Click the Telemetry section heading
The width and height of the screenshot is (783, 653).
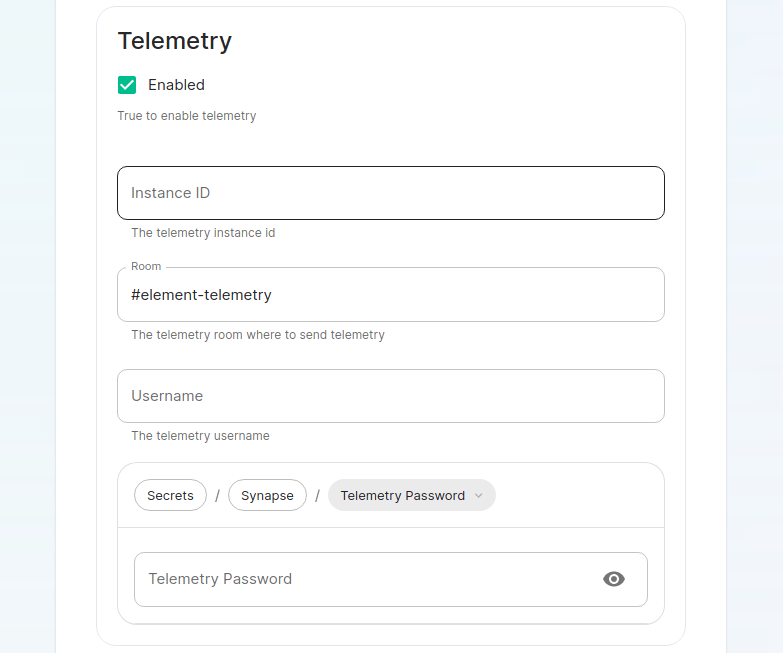175,41
